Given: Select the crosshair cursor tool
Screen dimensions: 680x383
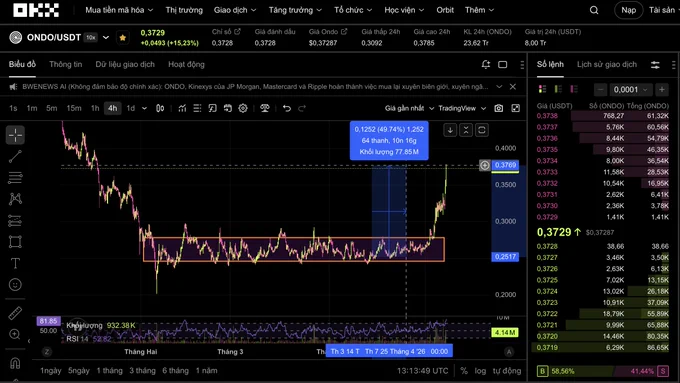Looking at the screenshot, I should 15,135.
